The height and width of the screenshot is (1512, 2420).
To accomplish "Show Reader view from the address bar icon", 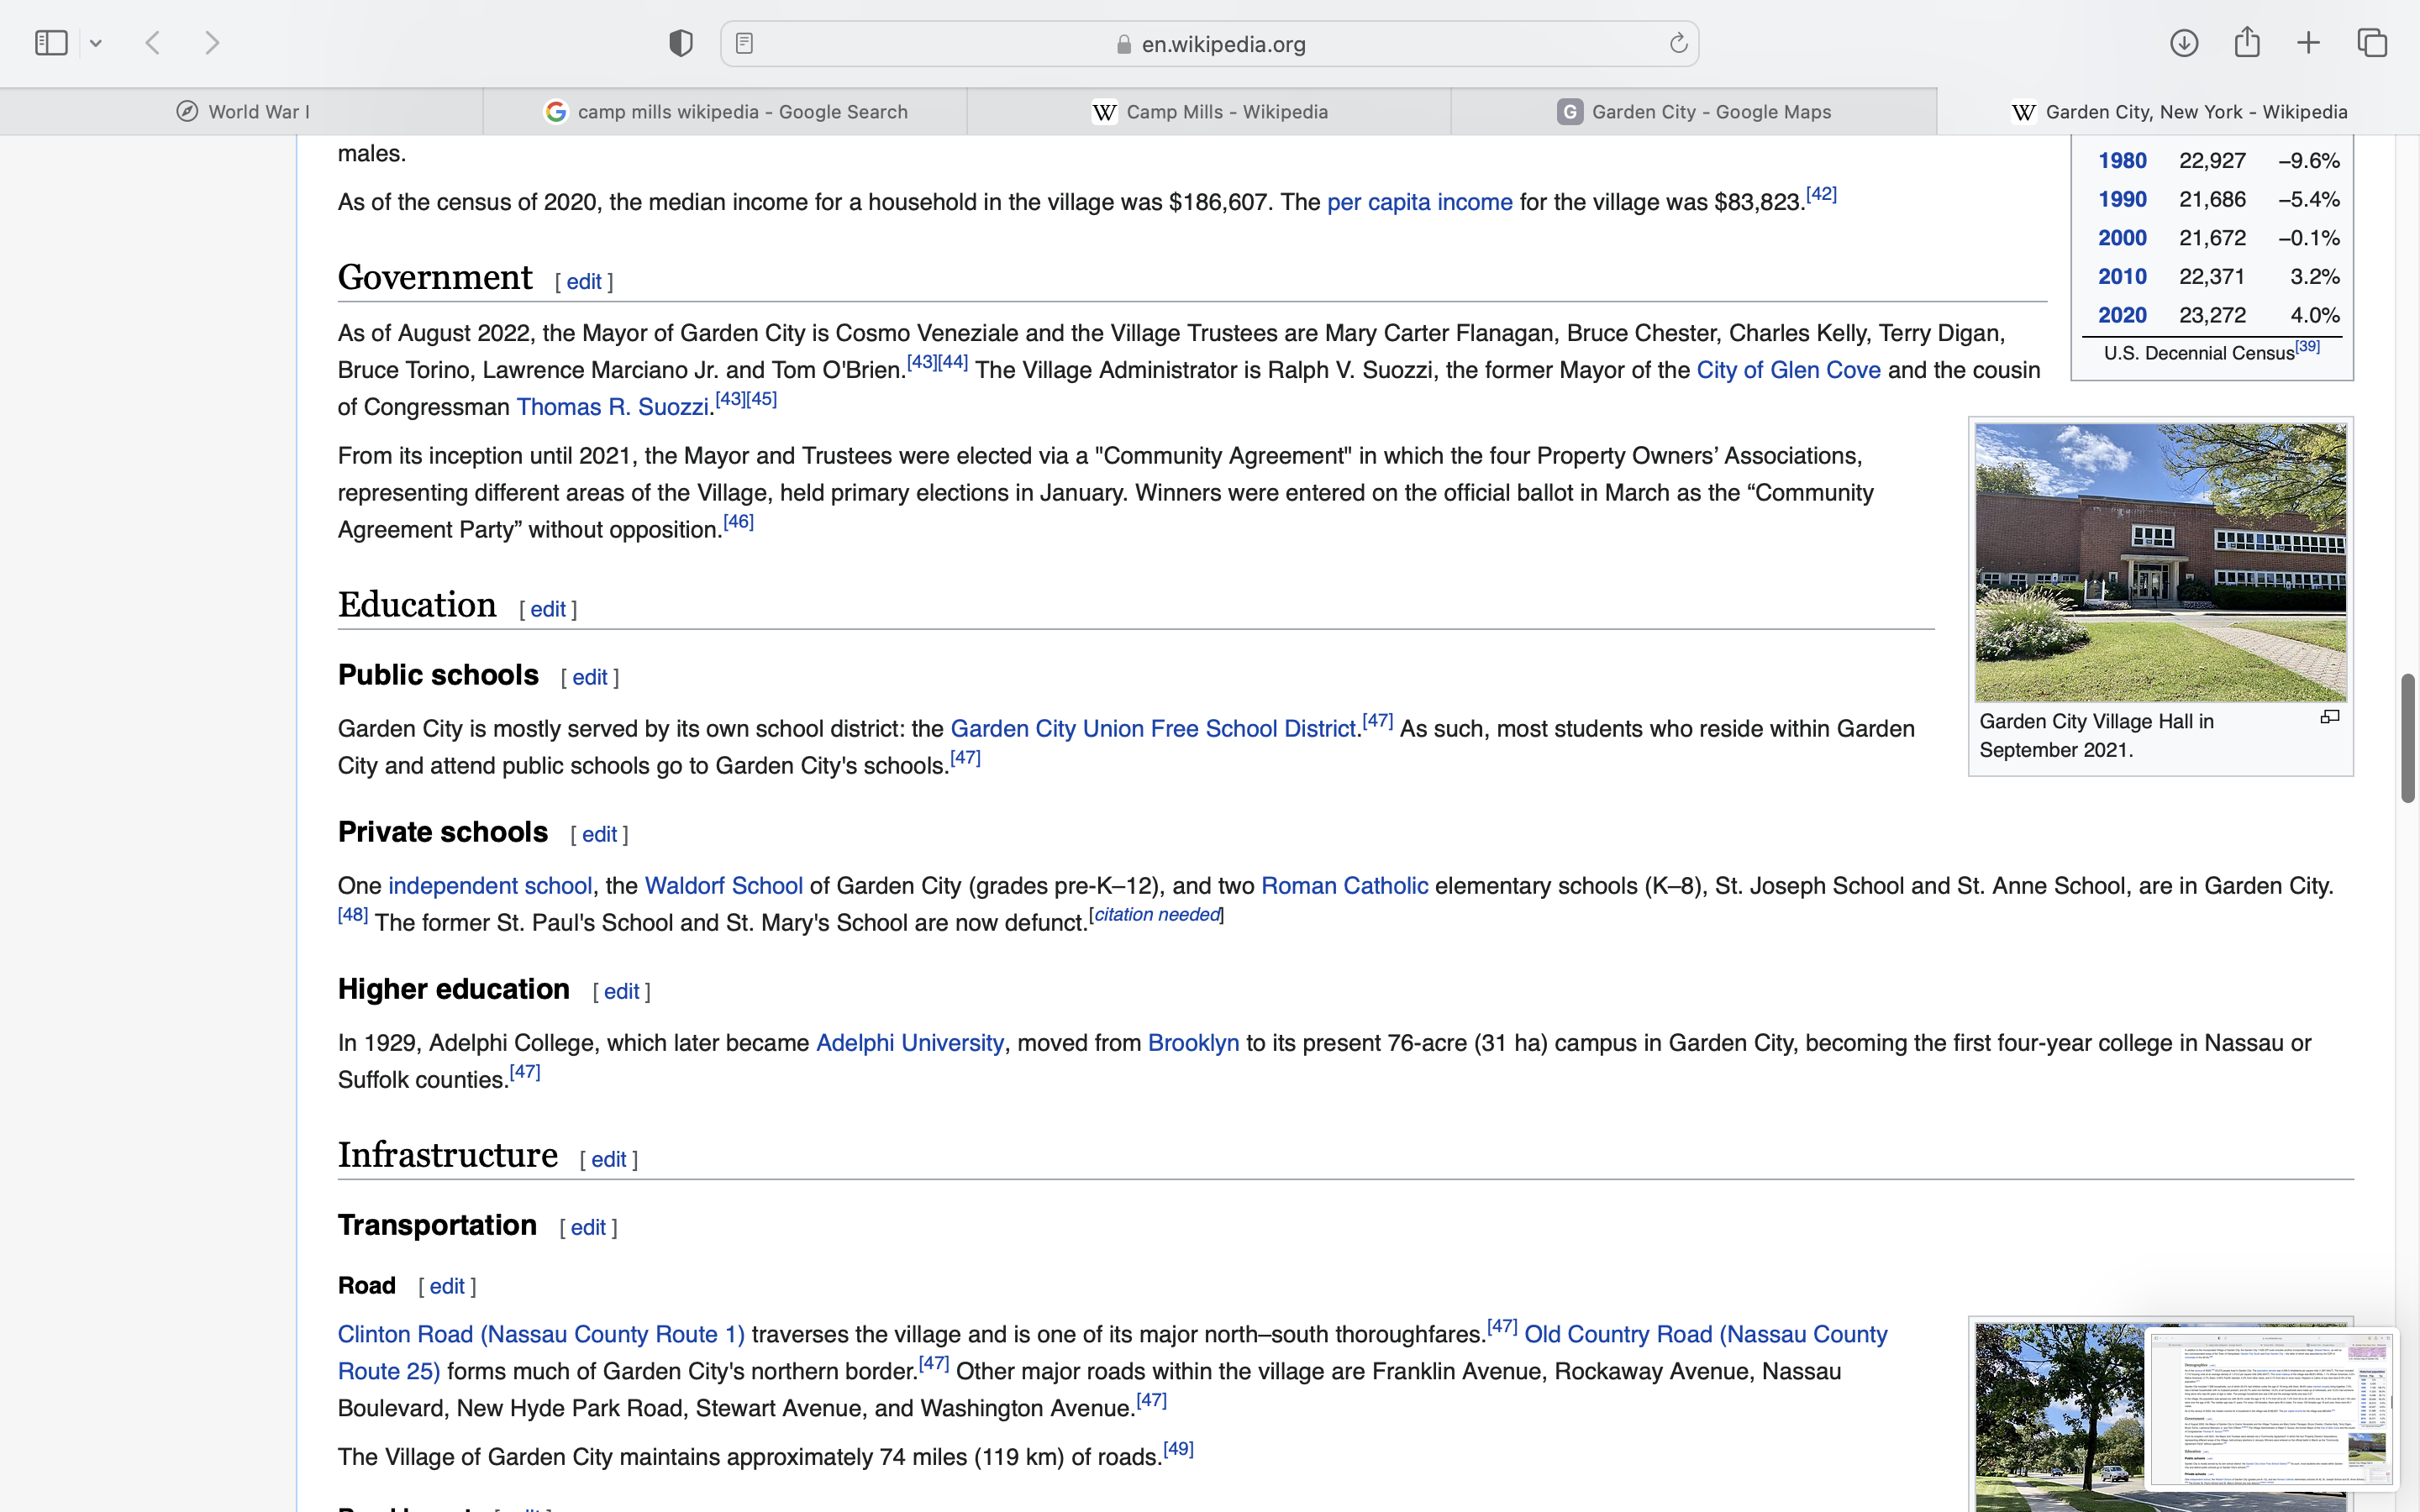I will [x=744, y=43].
